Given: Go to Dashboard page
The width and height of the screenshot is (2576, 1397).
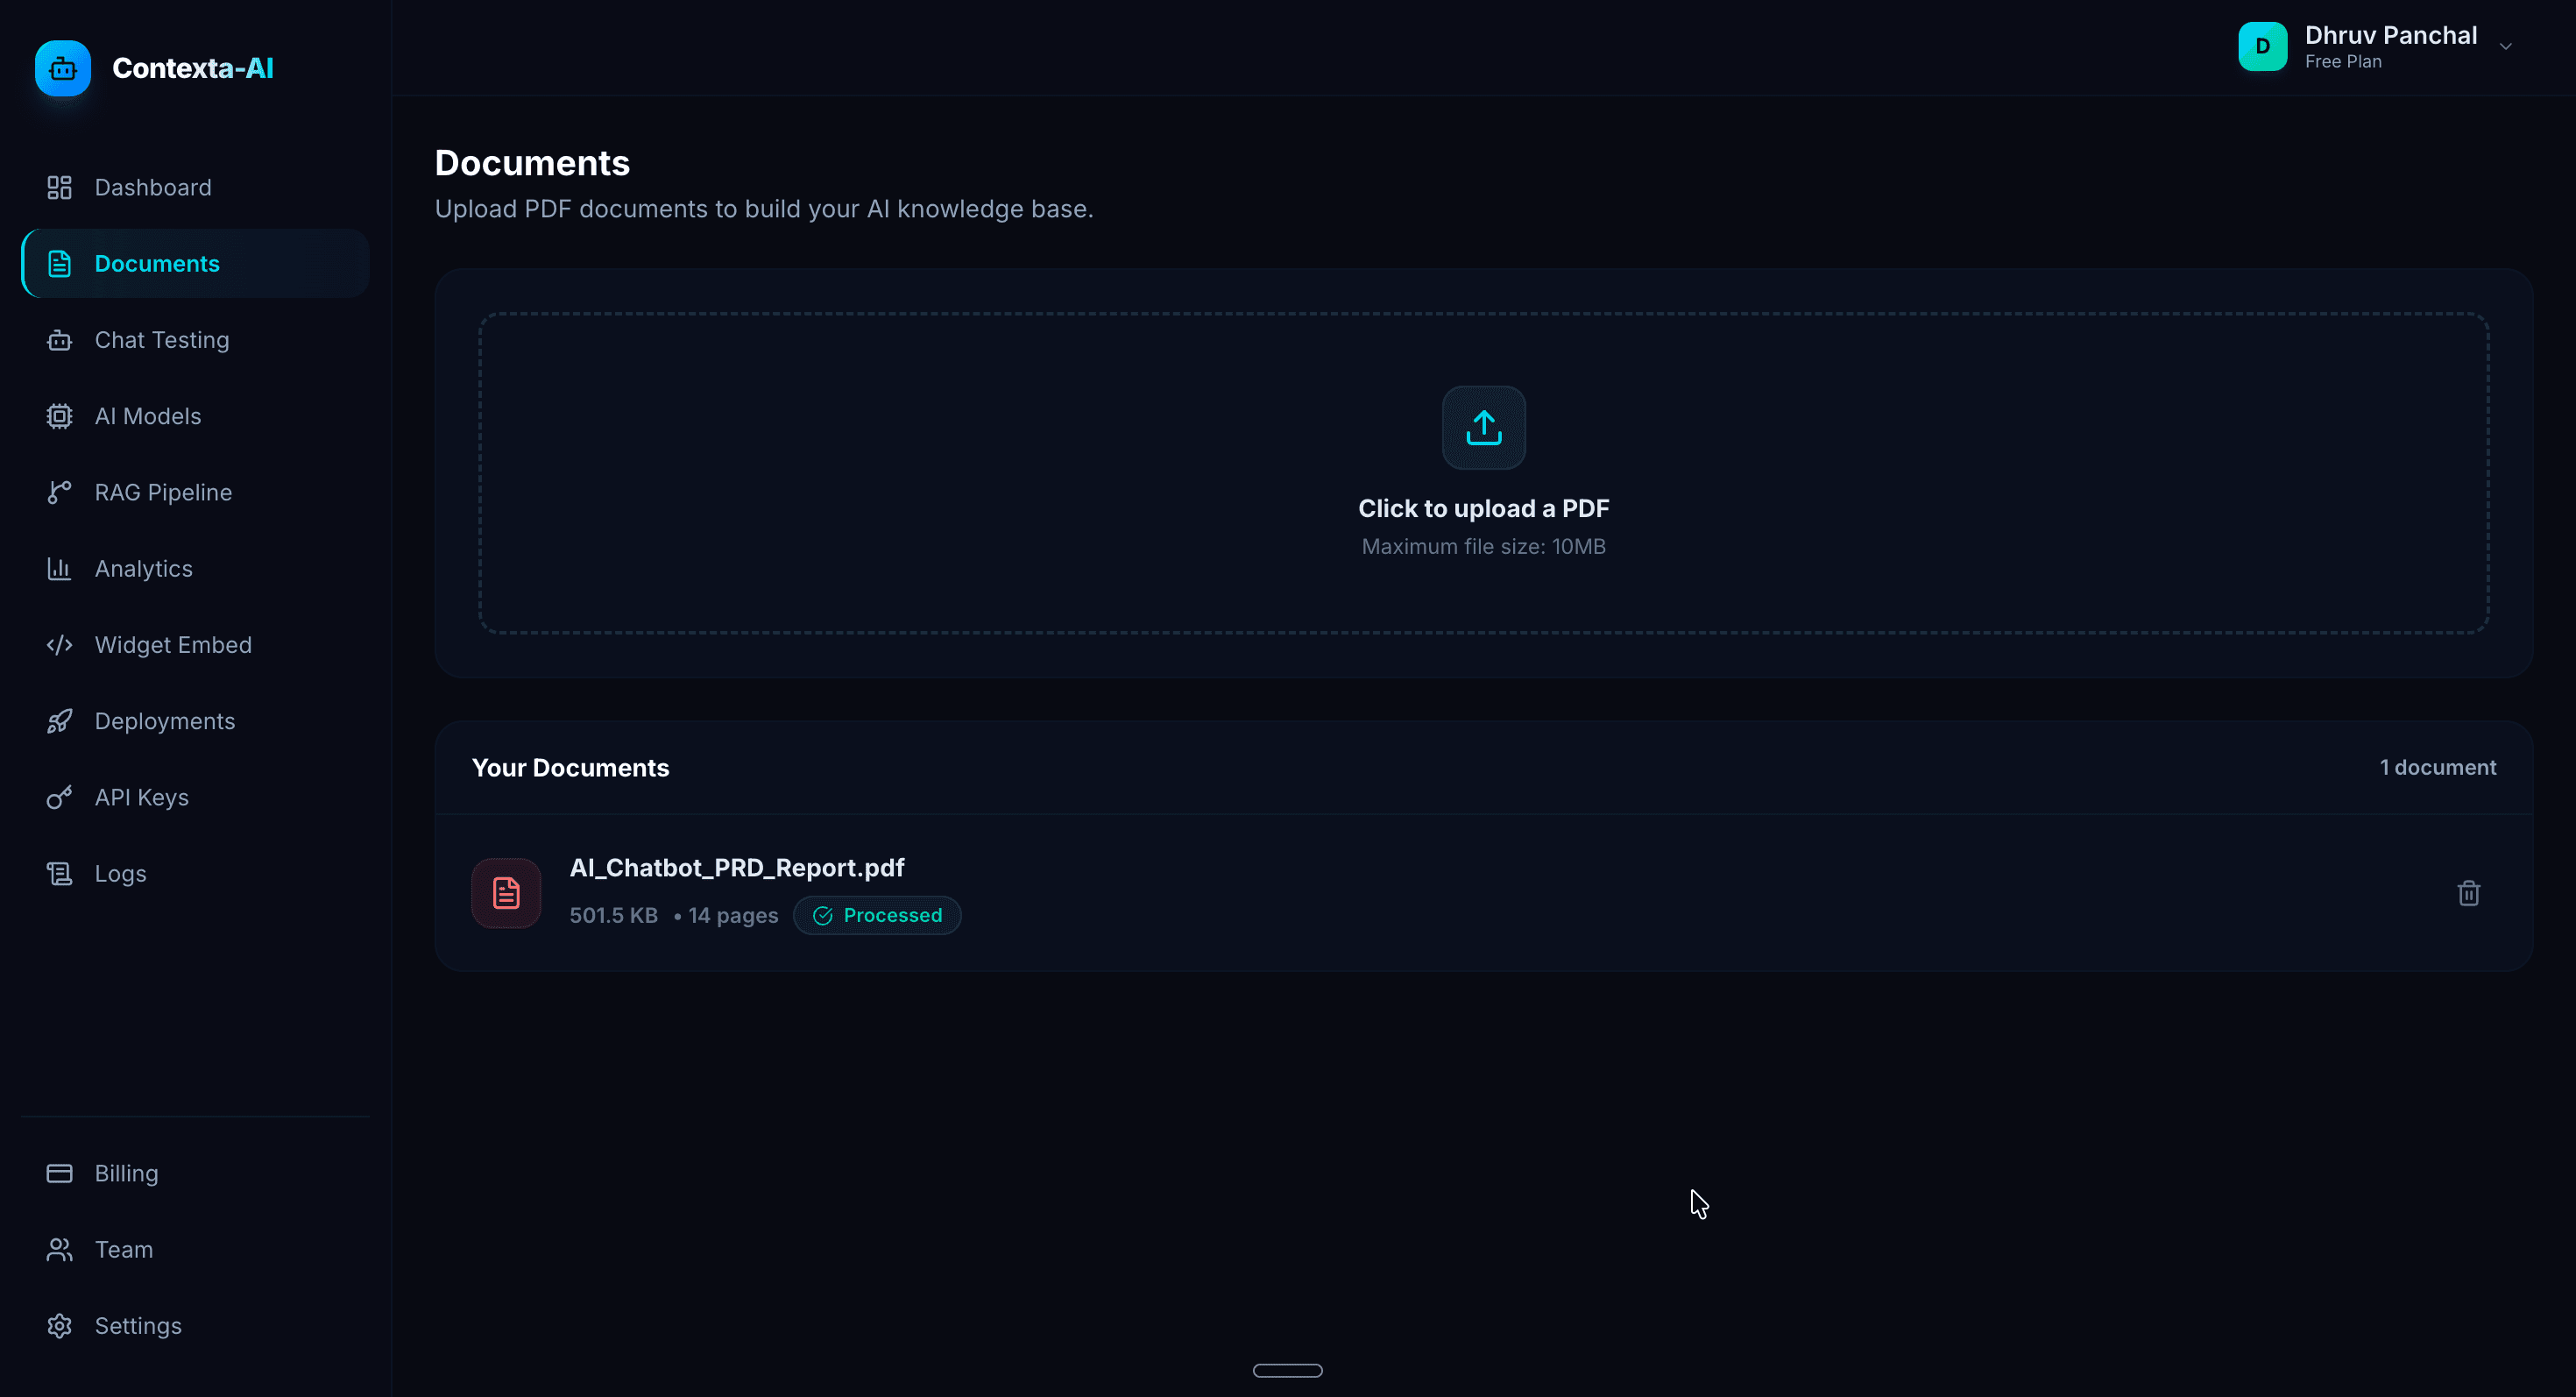Looking at the screenshot, I should tap(195, 187).
